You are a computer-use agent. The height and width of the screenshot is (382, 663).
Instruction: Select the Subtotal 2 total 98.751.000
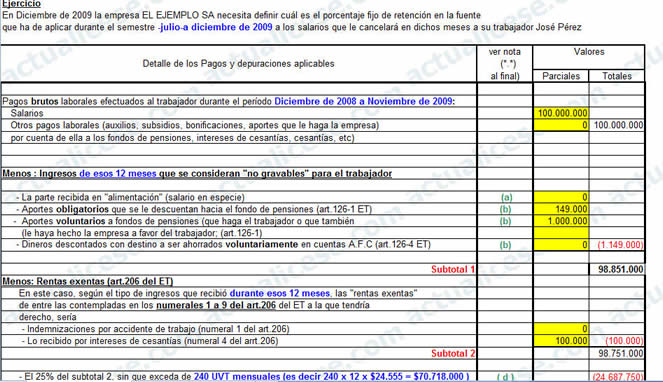[617, 353]
